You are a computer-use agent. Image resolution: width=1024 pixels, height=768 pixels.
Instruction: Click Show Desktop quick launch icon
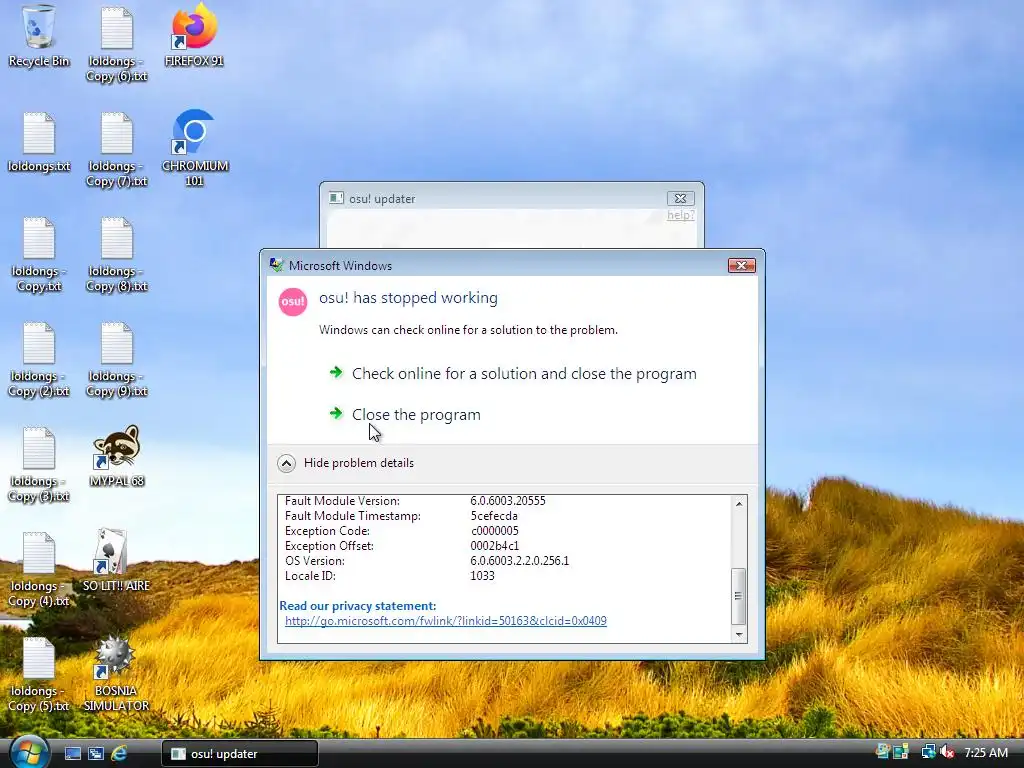tap(72, 754)
